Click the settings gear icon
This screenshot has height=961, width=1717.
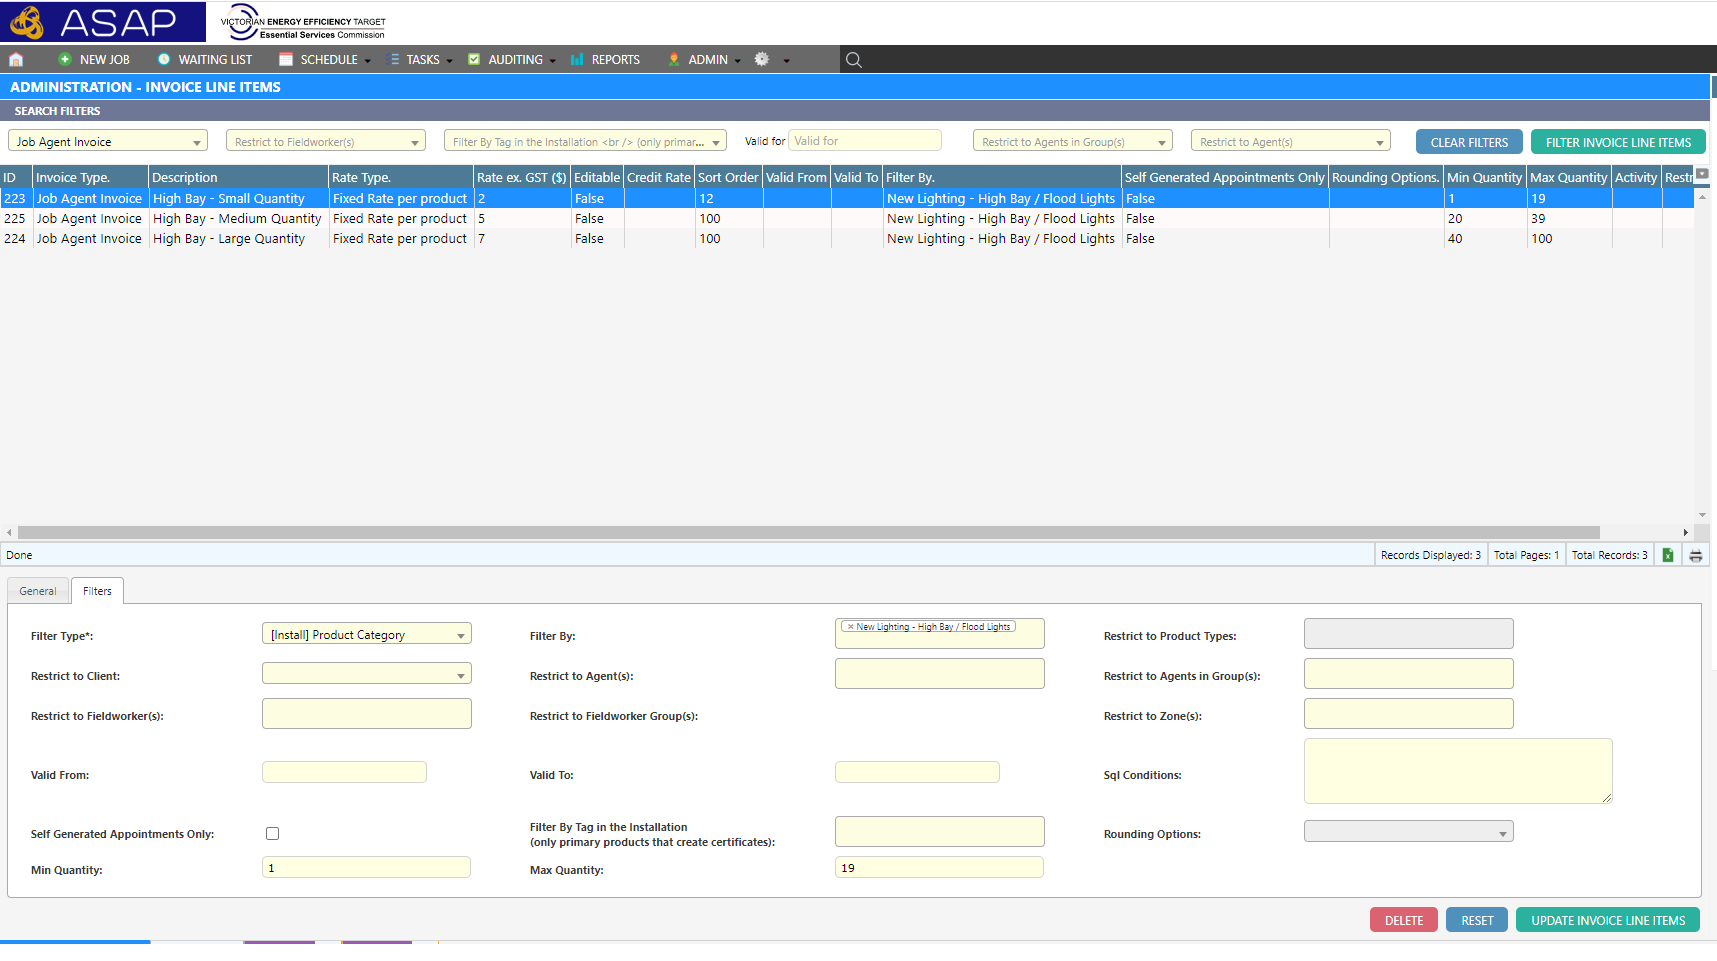(762, 60)
